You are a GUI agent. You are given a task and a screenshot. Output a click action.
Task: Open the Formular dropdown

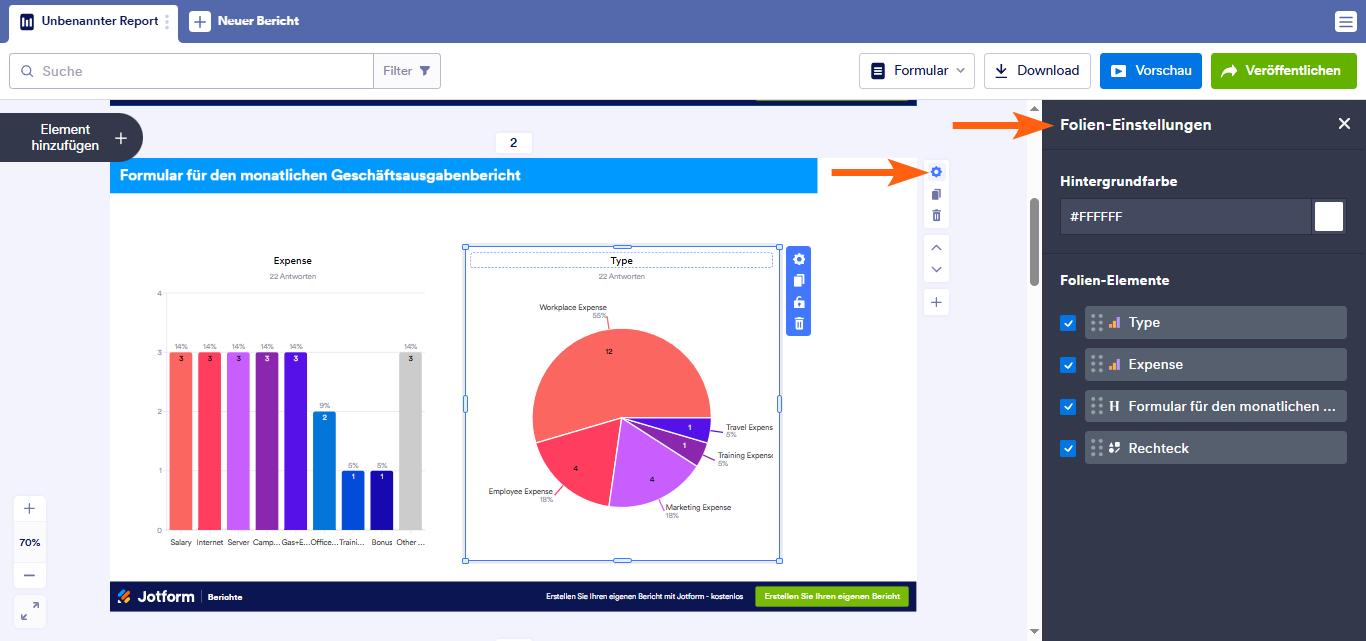[916, 71]
